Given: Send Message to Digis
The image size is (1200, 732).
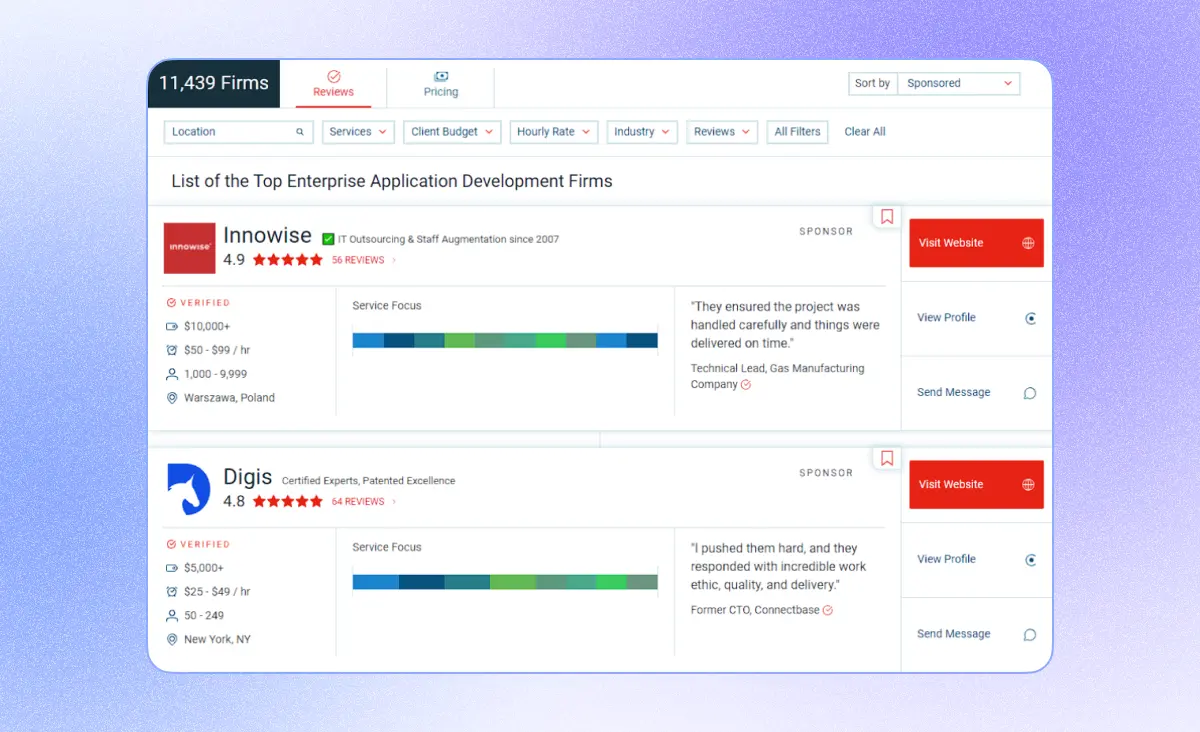Looking at the screenshot, I should click(954, 634).
